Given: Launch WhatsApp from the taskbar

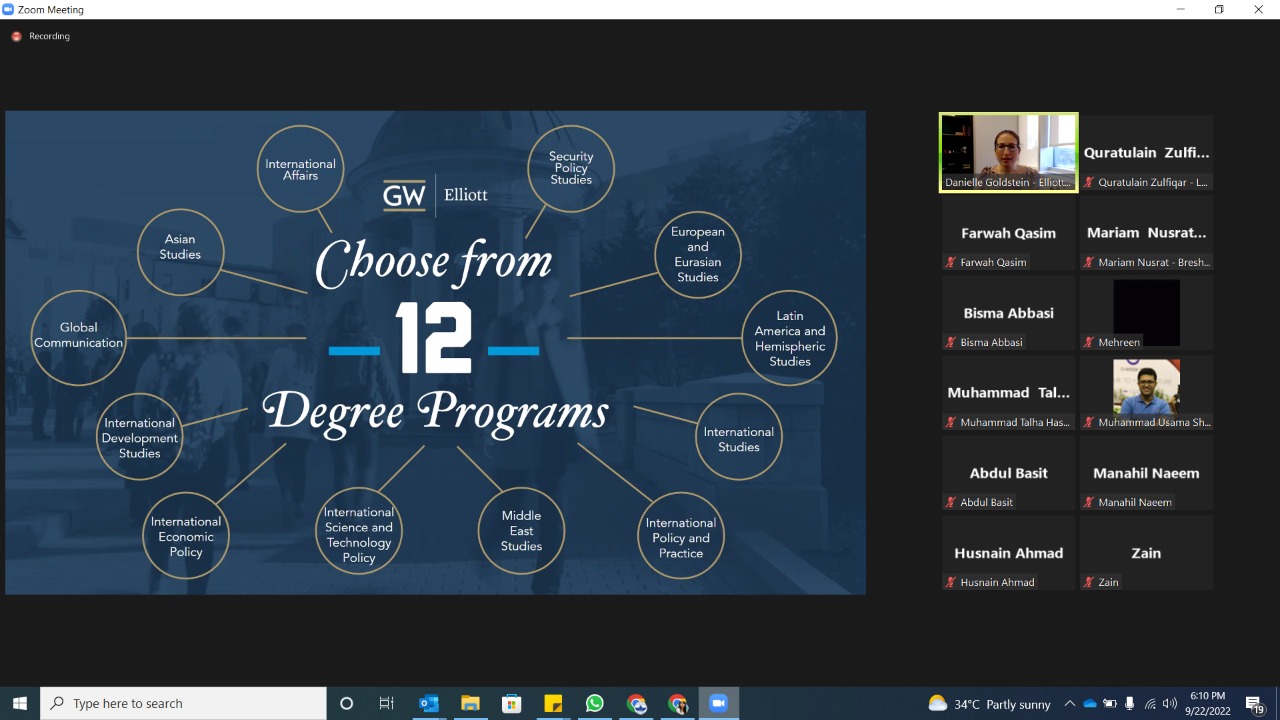Looking at the screenshot, I should click(x=595, y=704).
